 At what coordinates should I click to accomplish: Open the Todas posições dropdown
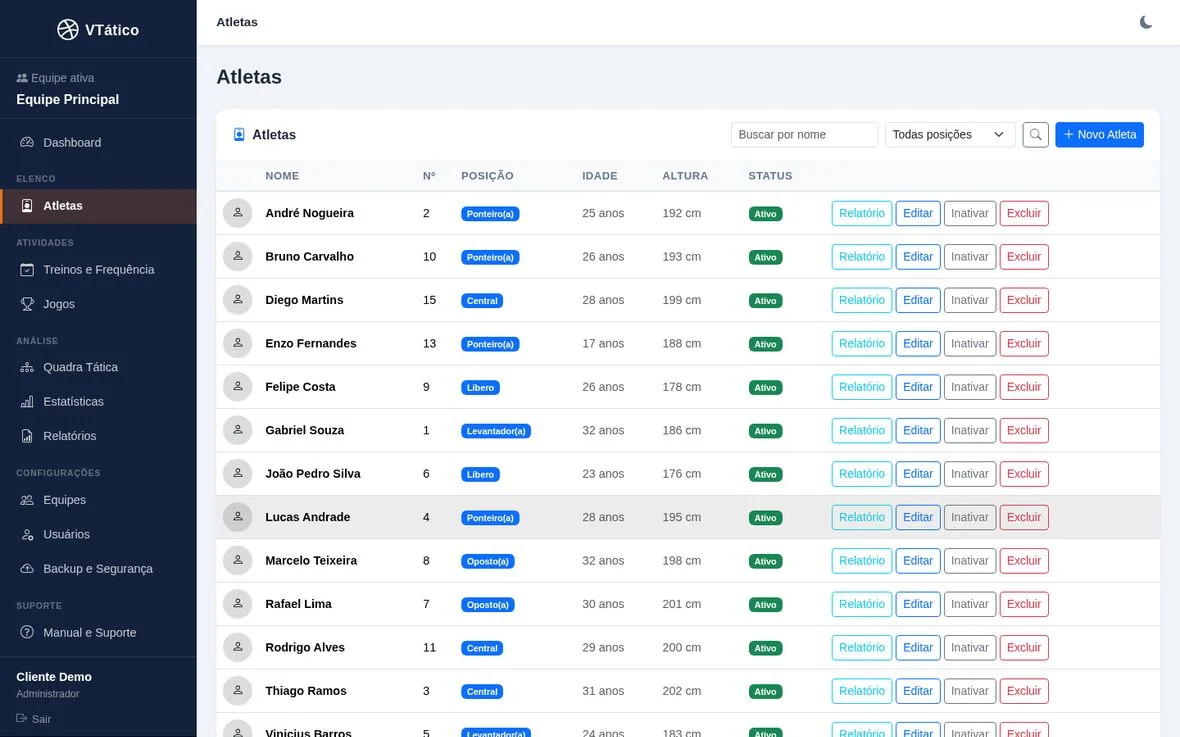point(950,135)
